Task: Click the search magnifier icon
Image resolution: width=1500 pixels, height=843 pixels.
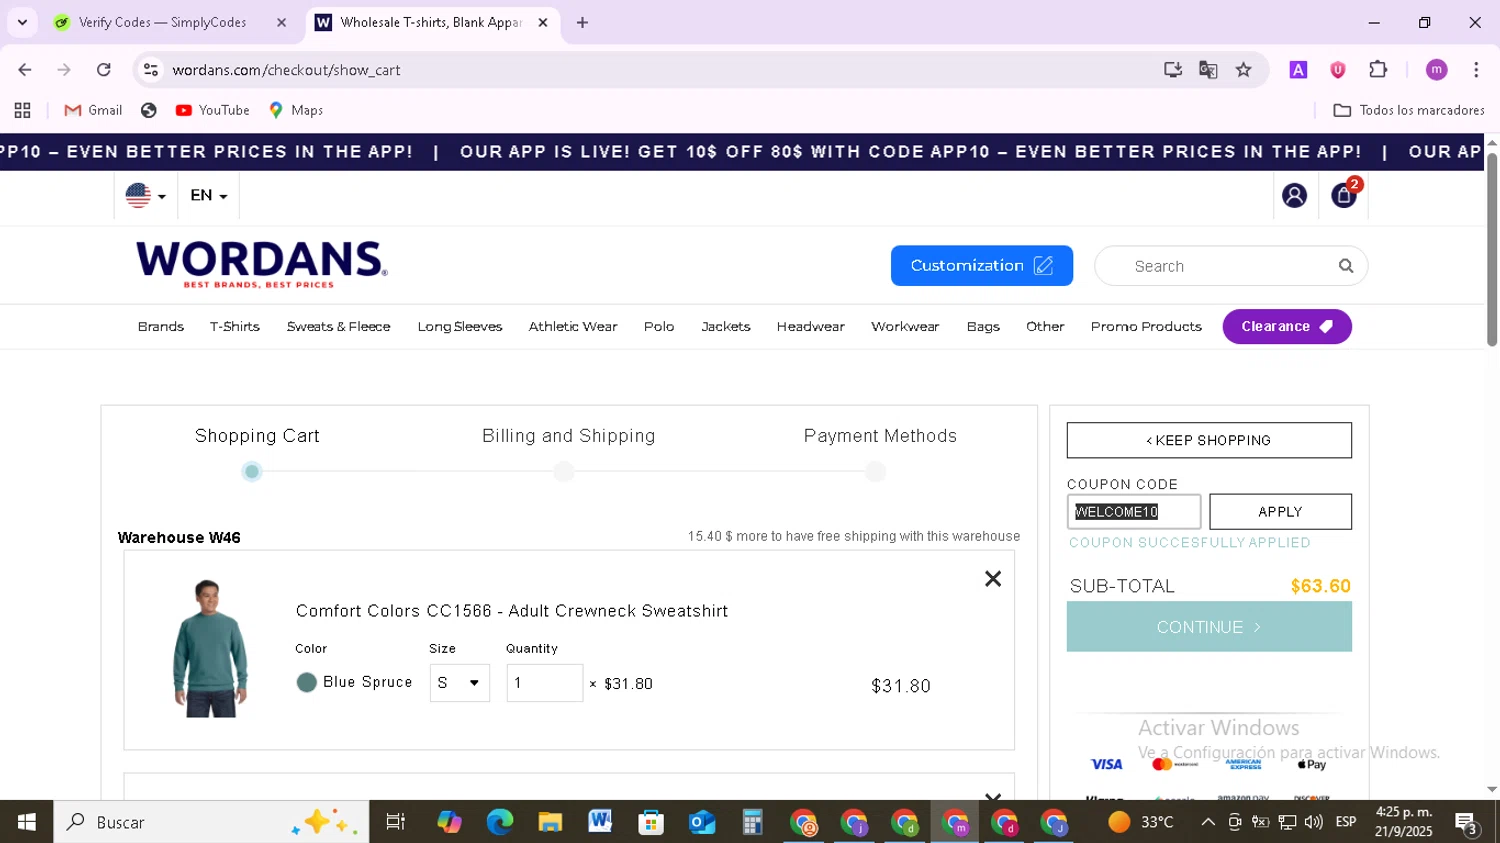Action: point(1346,266)
